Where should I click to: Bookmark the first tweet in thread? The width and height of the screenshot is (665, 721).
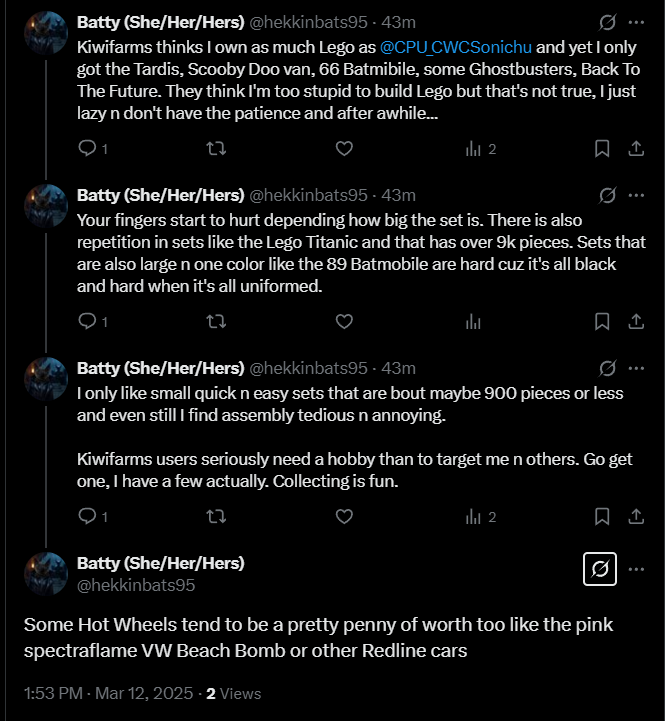click(602, 149)
